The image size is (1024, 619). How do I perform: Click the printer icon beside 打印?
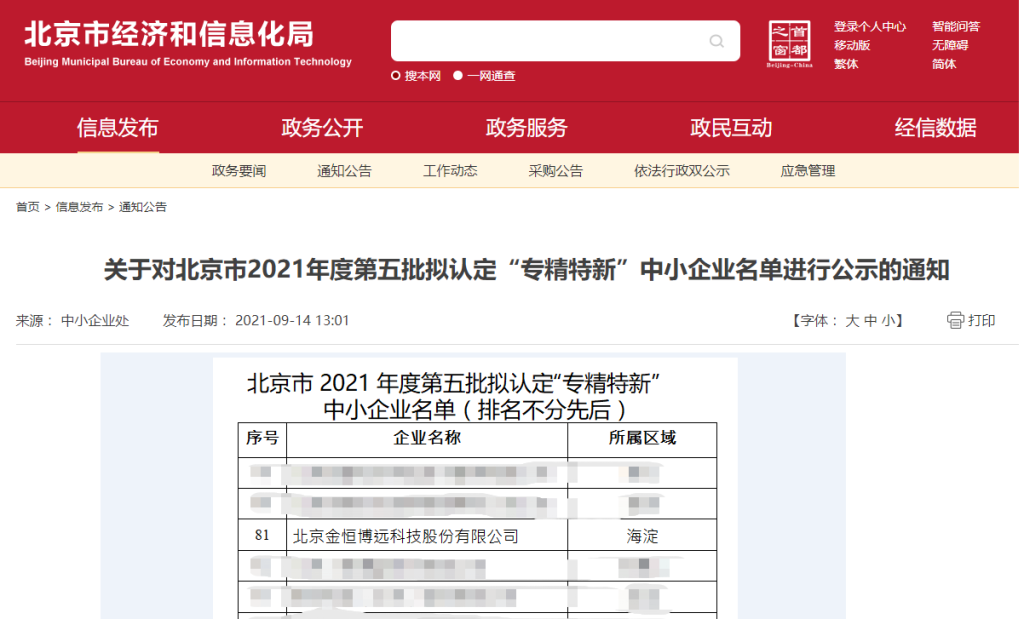point(955,320)
